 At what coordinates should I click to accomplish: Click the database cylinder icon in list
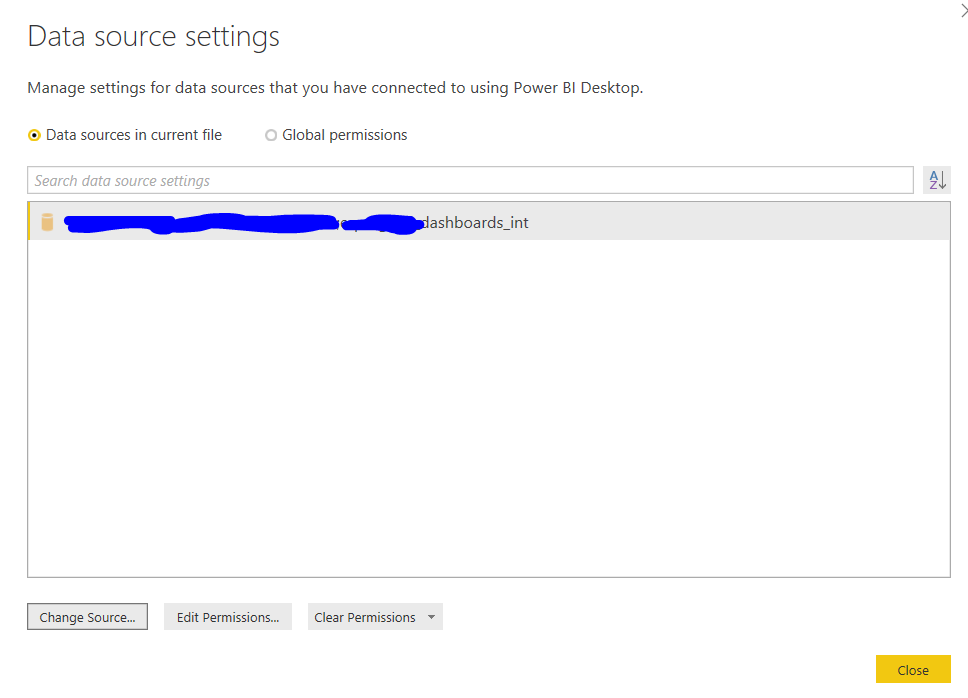[x=47, y=222]
